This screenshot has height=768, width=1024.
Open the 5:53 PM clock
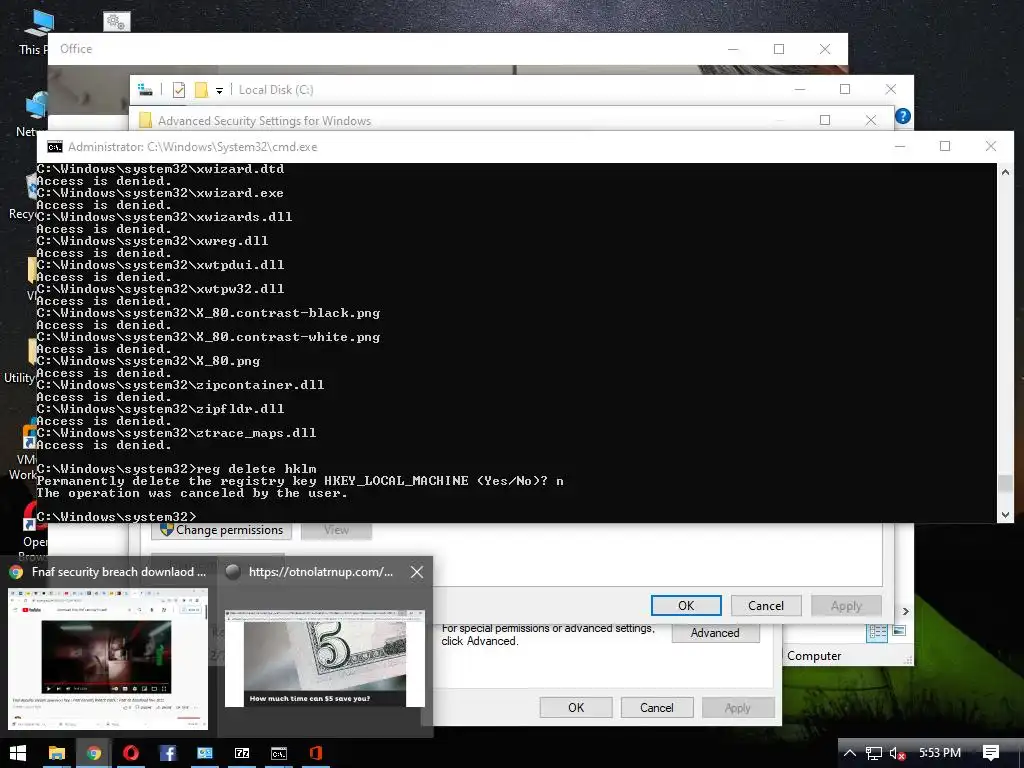coord(940,752)
